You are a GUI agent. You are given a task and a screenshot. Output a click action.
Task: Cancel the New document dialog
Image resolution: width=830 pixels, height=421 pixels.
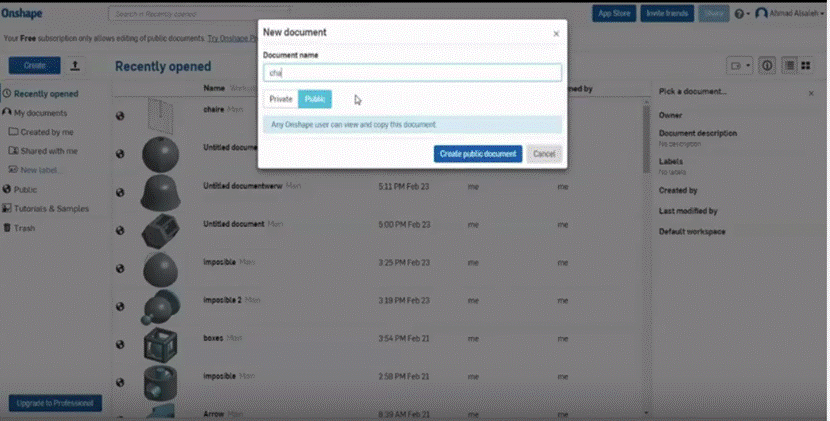tap(544, 154)
